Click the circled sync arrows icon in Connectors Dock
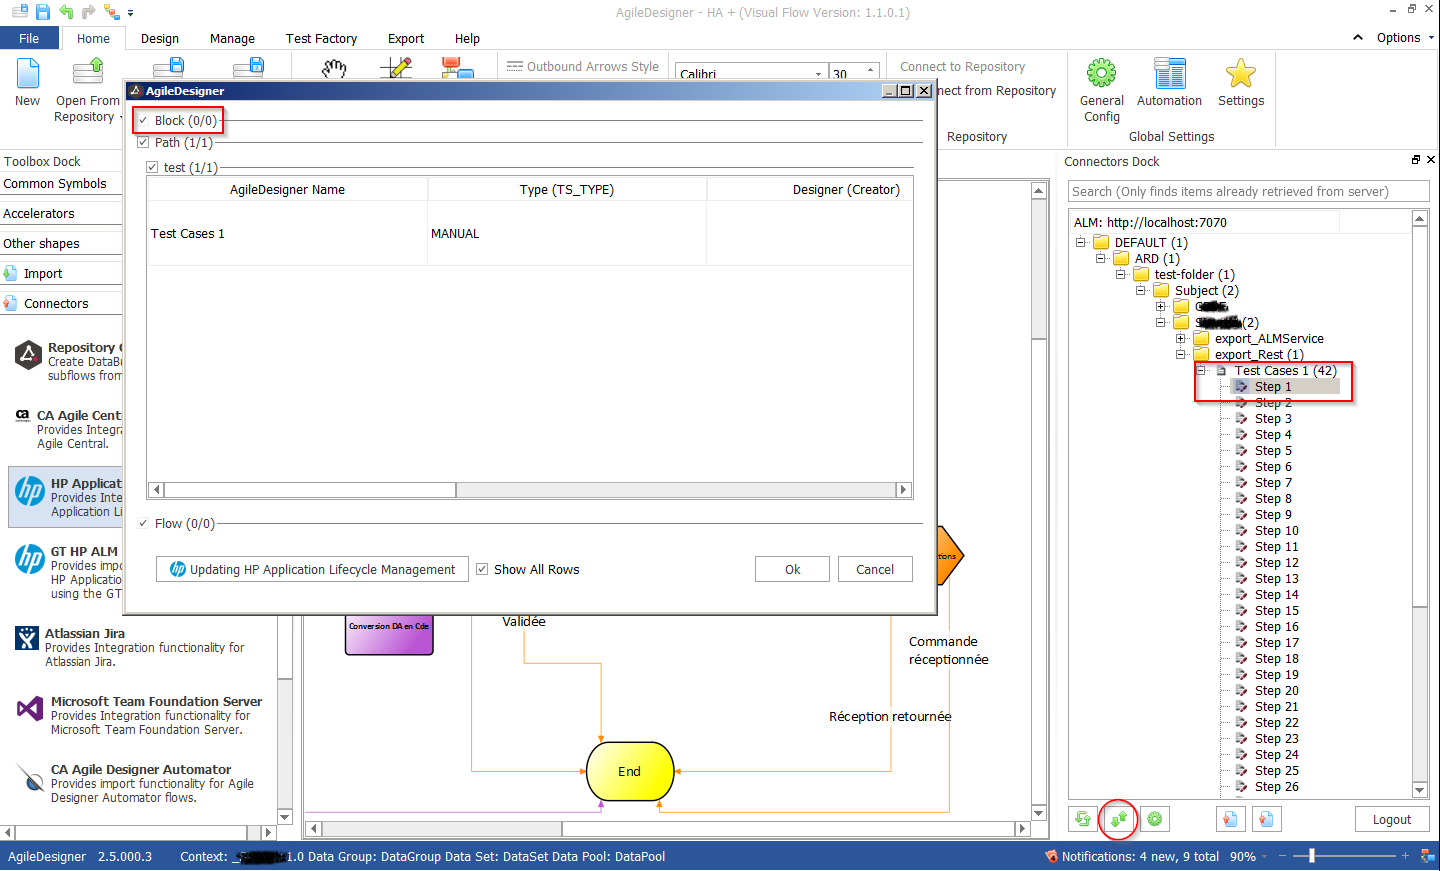 click(1118, 818)
